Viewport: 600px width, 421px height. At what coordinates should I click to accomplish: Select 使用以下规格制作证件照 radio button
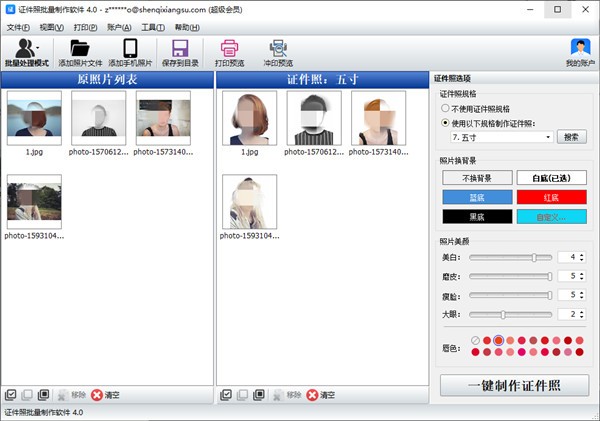point(445,123)
